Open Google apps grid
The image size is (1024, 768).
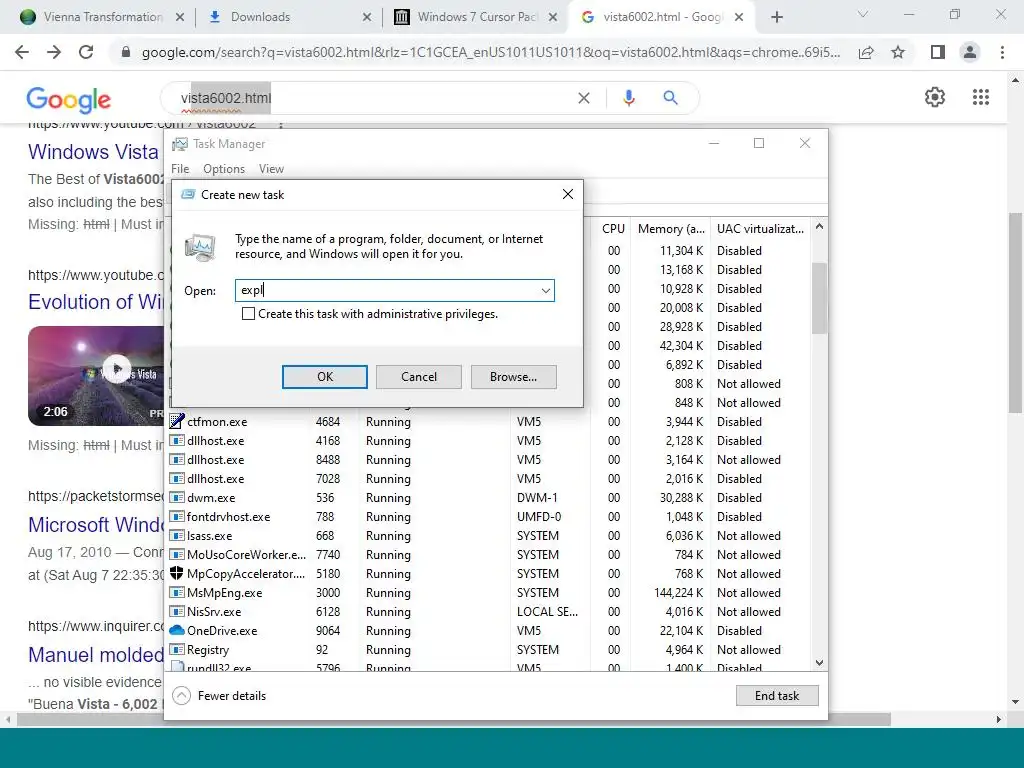(980, 97)
